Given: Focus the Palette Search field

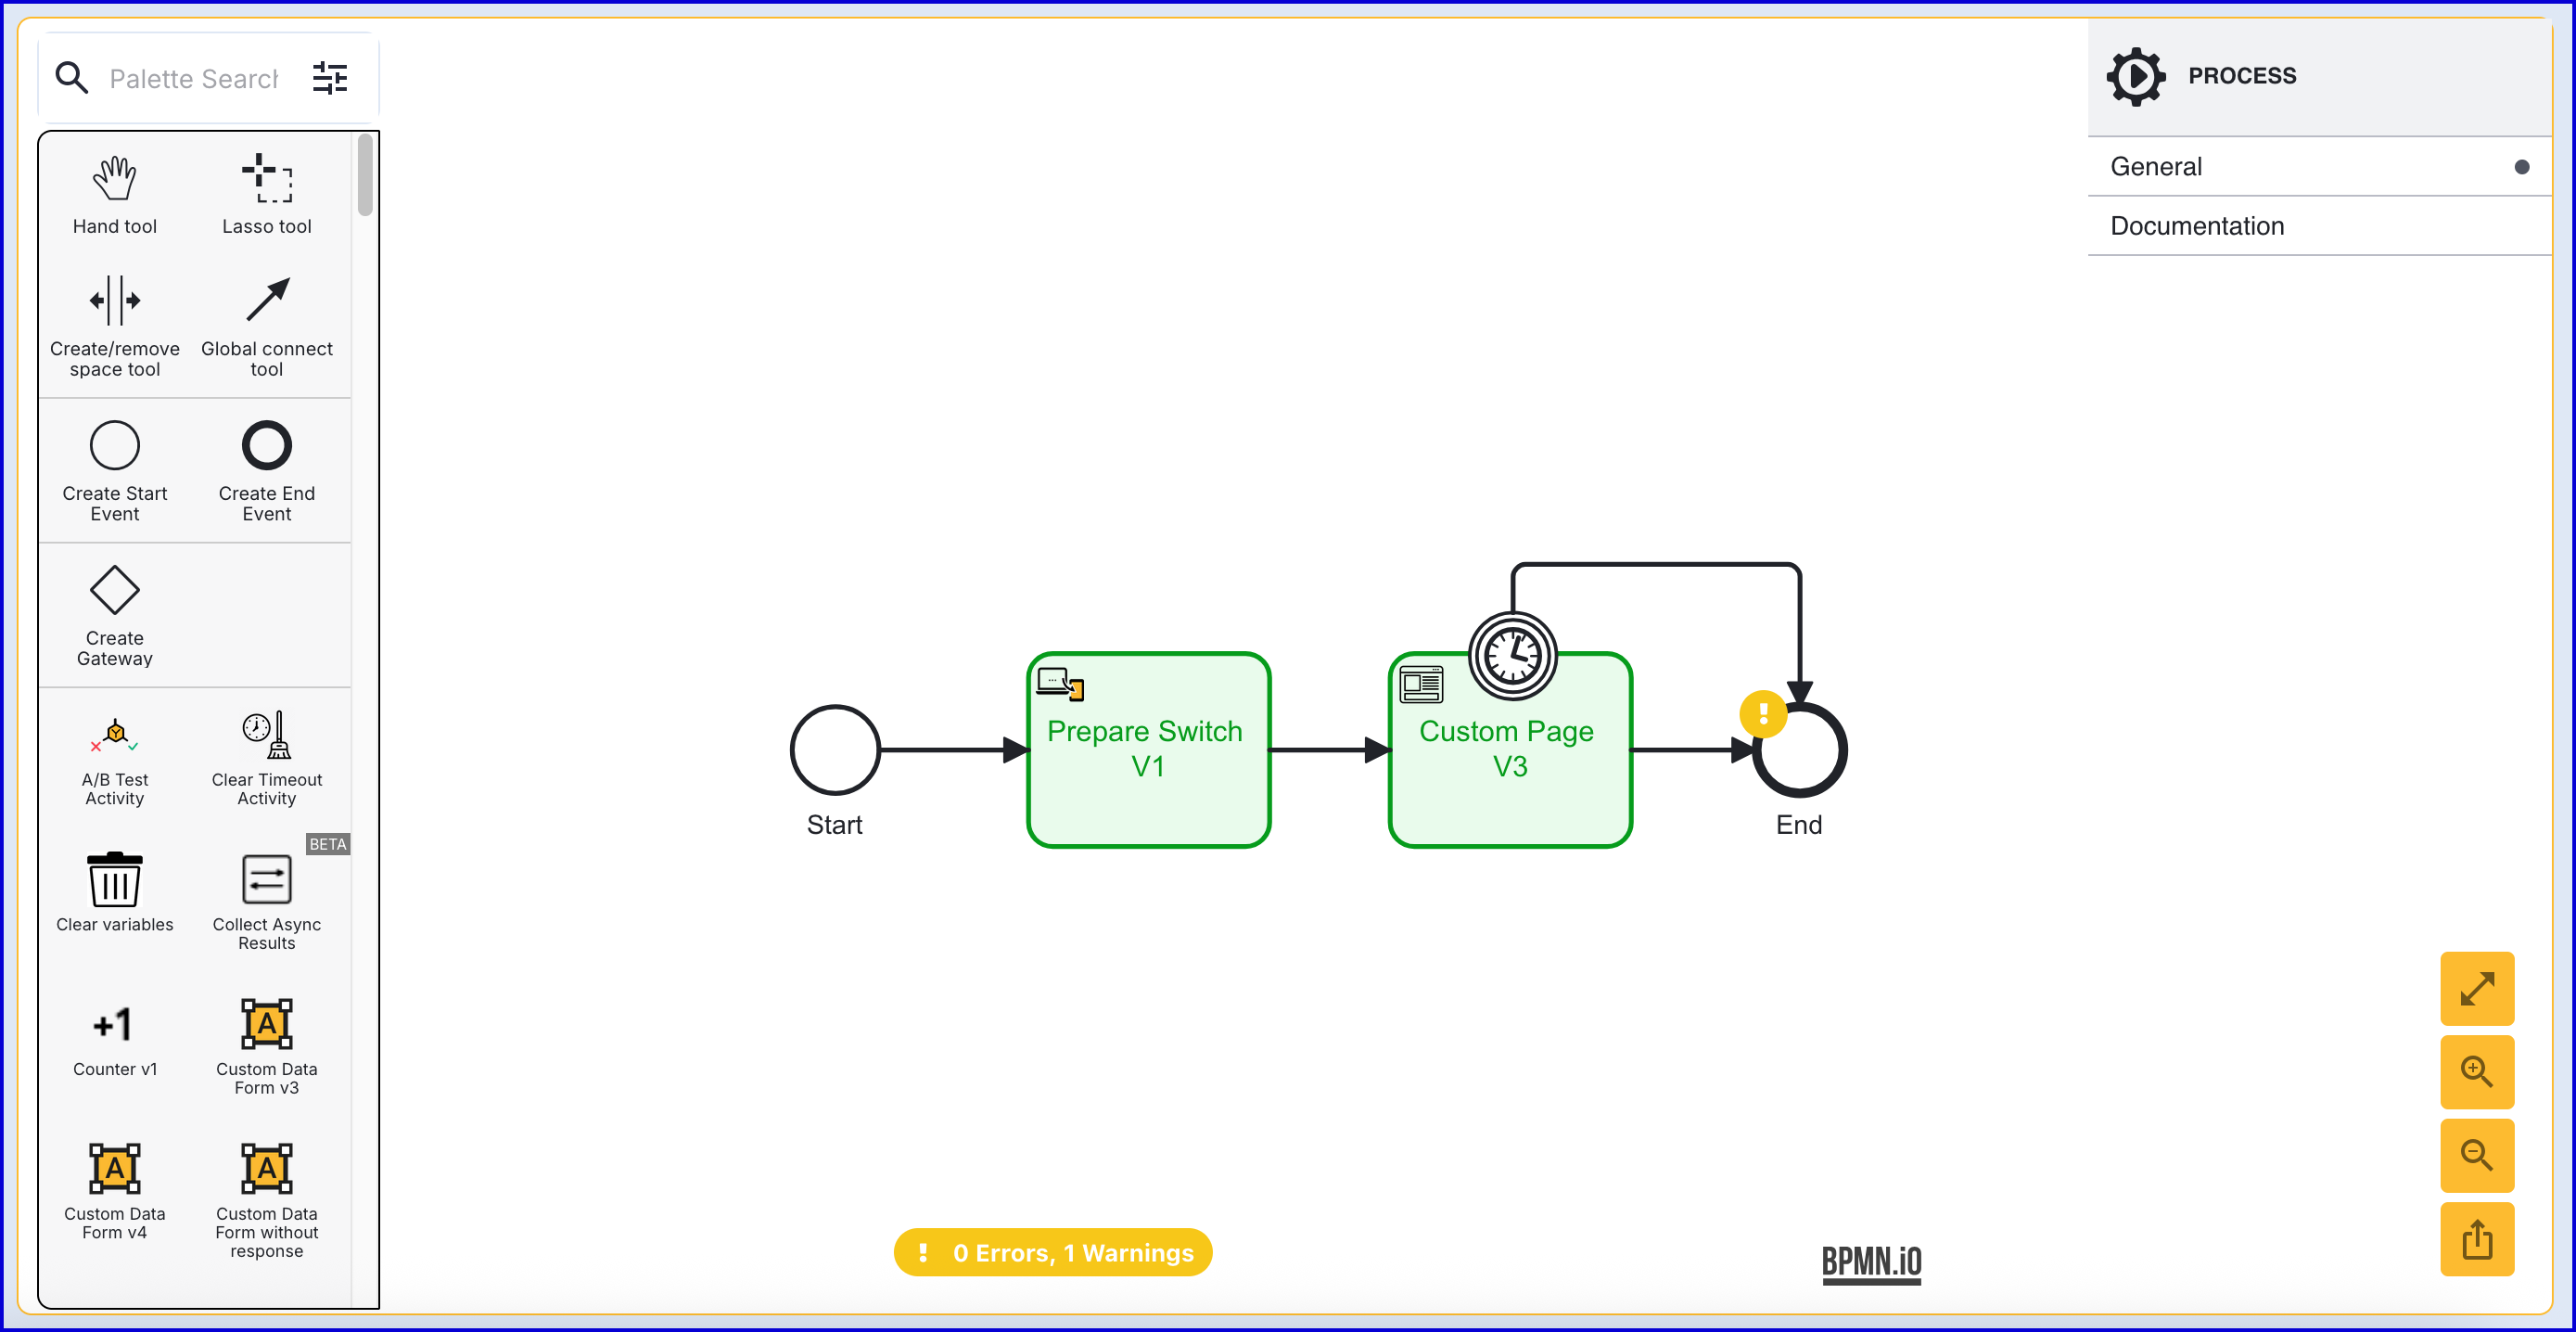Looking at the screenshot, I should click(x=194, y=78).
